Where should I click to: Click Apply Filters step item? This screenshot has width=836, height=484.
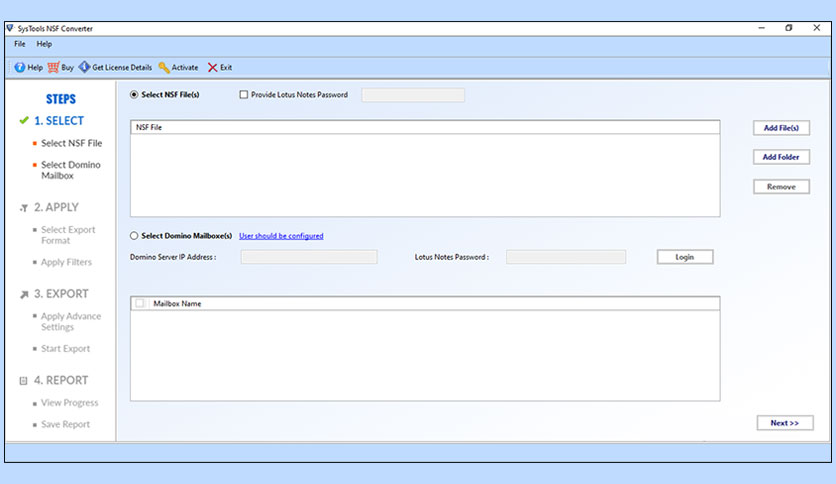(66, 262)
